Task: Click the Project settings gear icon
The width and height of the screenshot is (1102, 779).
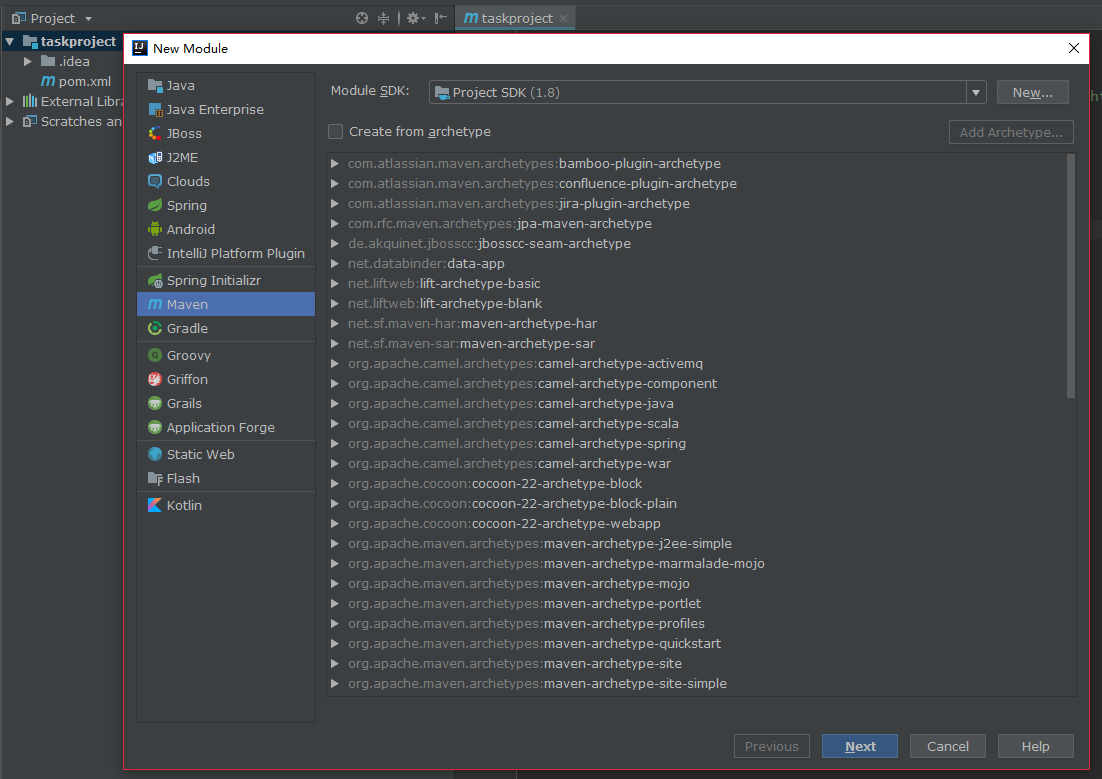Action: 412,18
